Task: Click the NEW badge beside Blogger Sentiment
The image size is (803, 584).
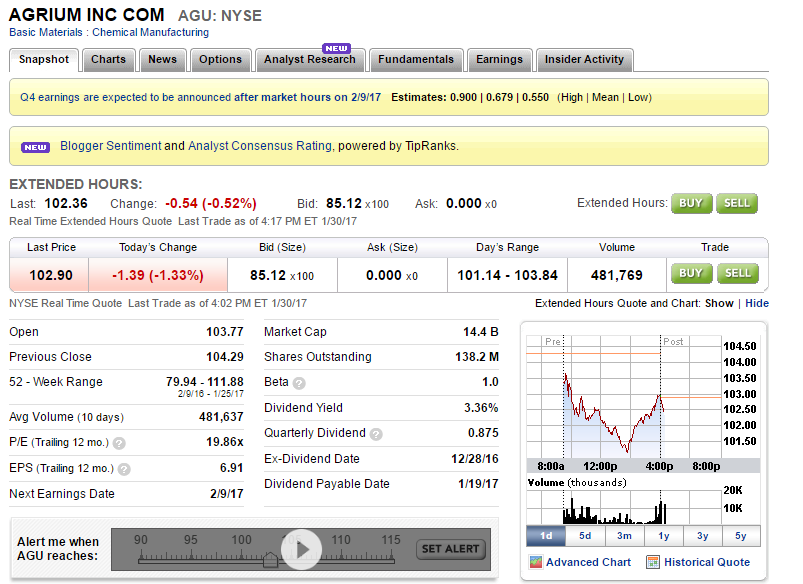Action: point(35,148)
